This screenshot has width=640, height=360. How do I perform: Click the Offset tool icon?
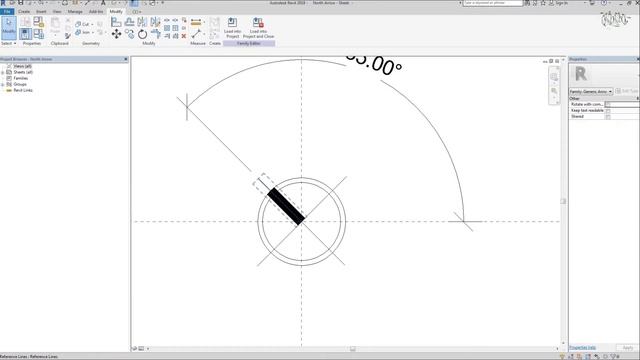[x=129, y=22]
